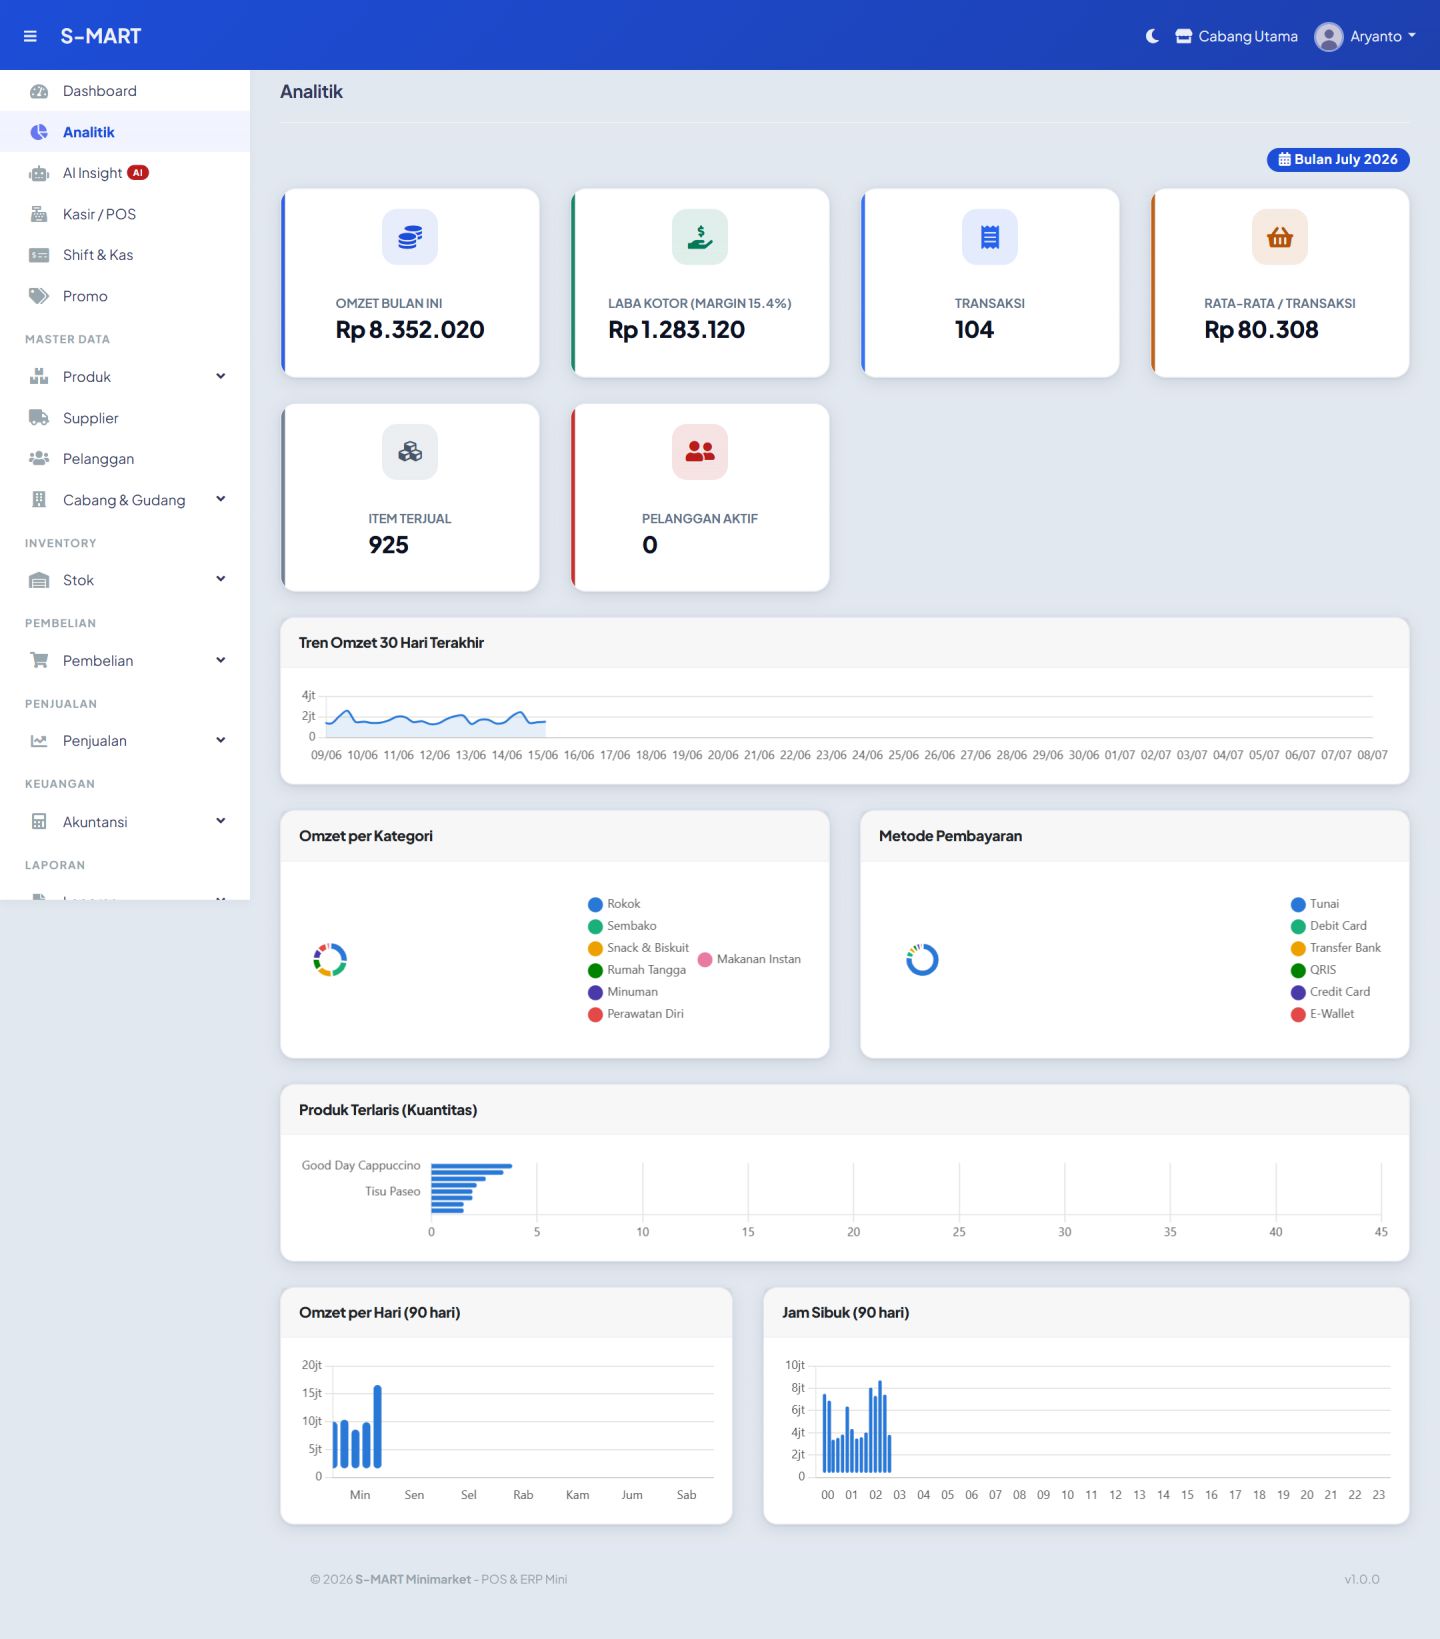Click the Promo tags icon
1440x1639 pixels.
(39, 296)
